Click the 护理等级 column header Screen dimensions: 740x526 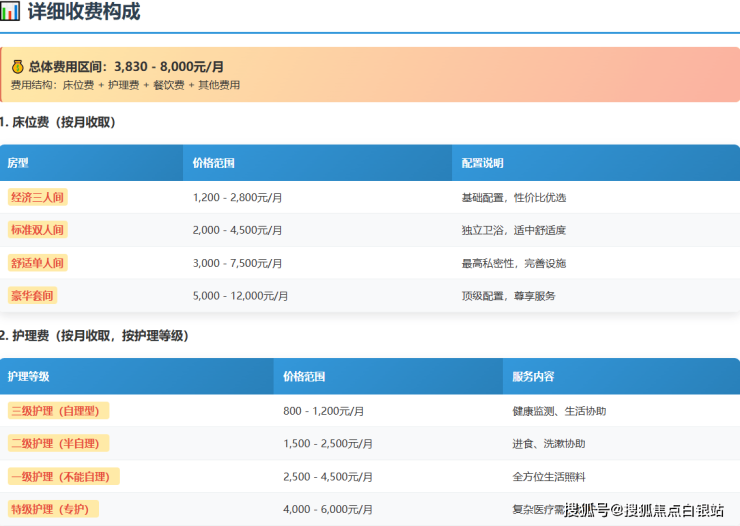28,377
